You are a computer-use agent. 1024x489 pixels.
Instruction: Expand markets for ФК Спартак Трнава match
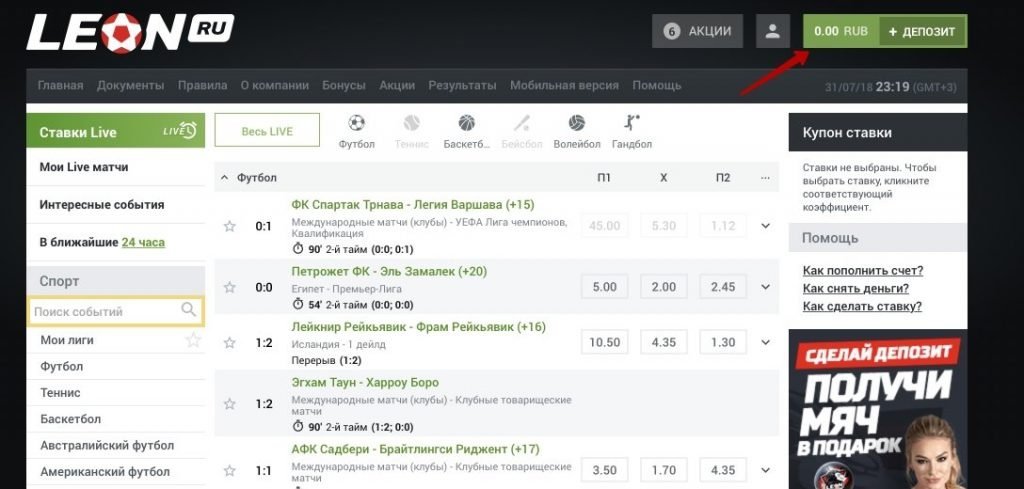click(766, 226)
